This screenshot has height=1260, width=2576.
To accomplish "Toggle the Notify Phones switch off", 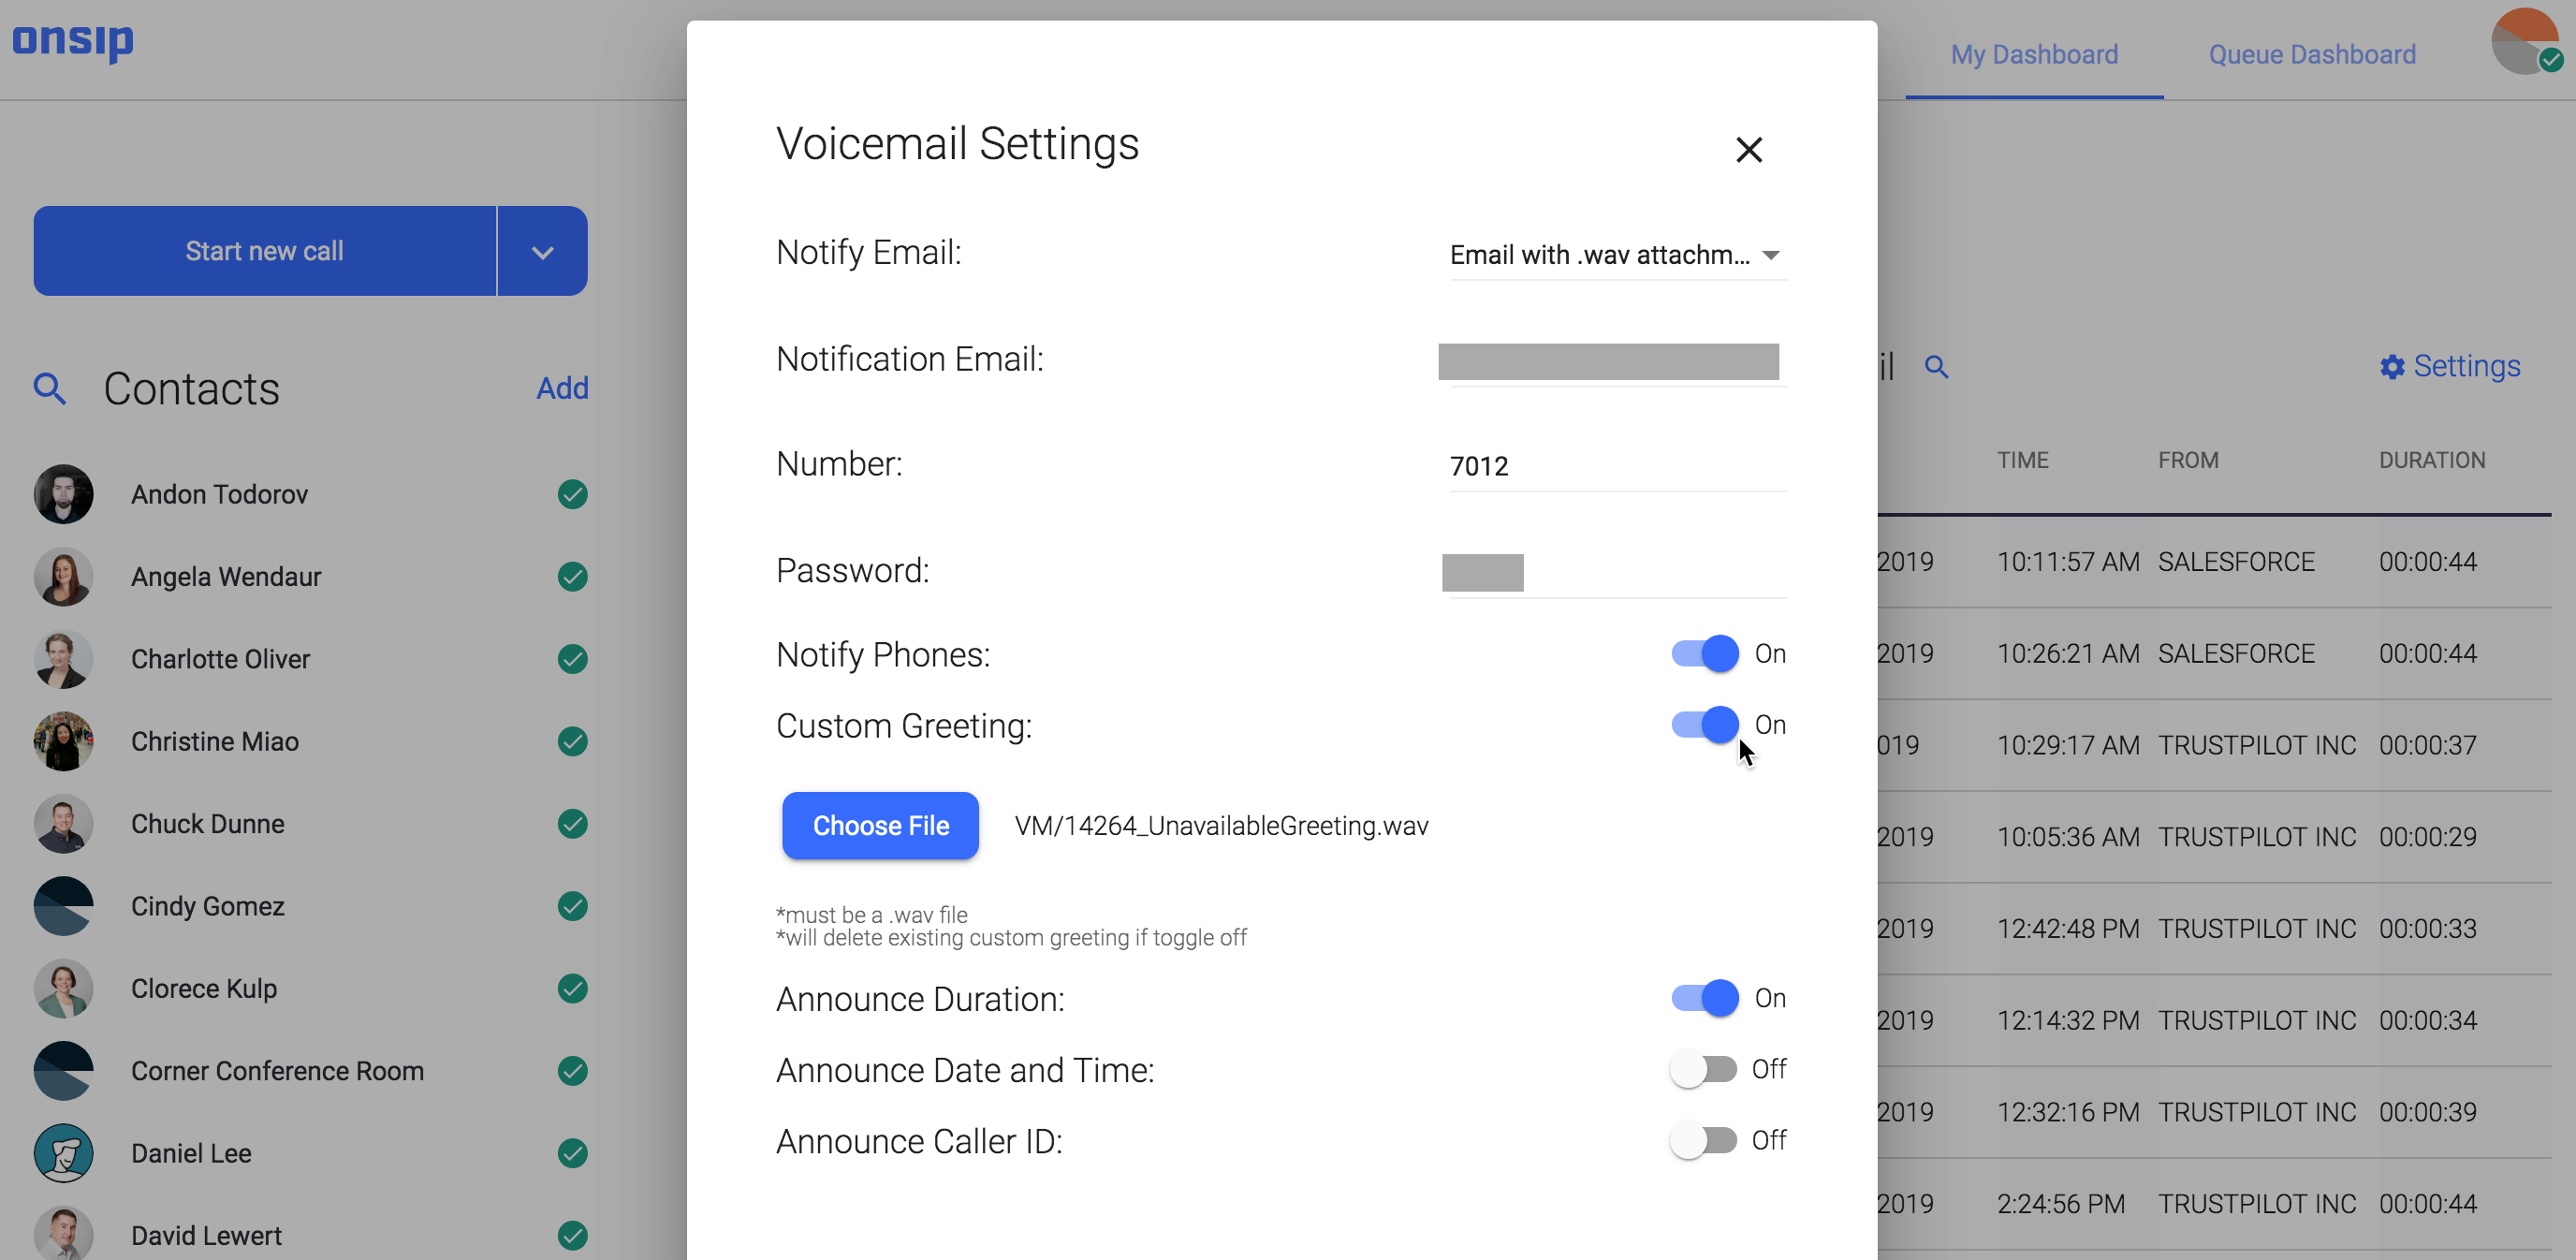I will (x=1704, y=653).
